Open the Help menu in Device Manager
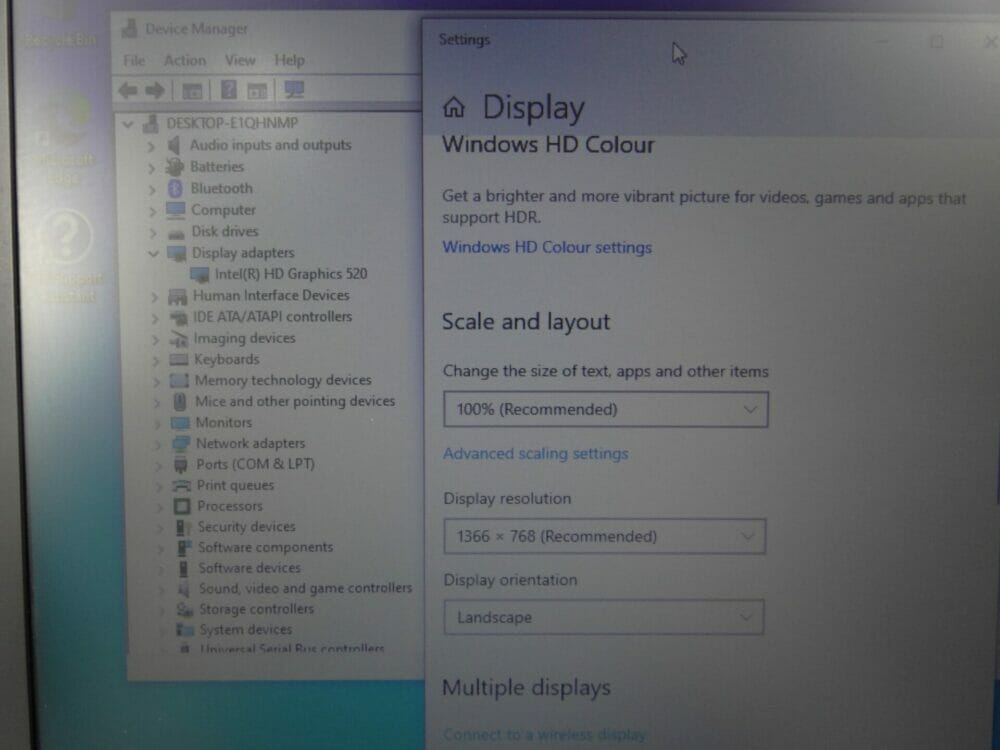This screenshot has width=1000, height=750. point(290,61)
